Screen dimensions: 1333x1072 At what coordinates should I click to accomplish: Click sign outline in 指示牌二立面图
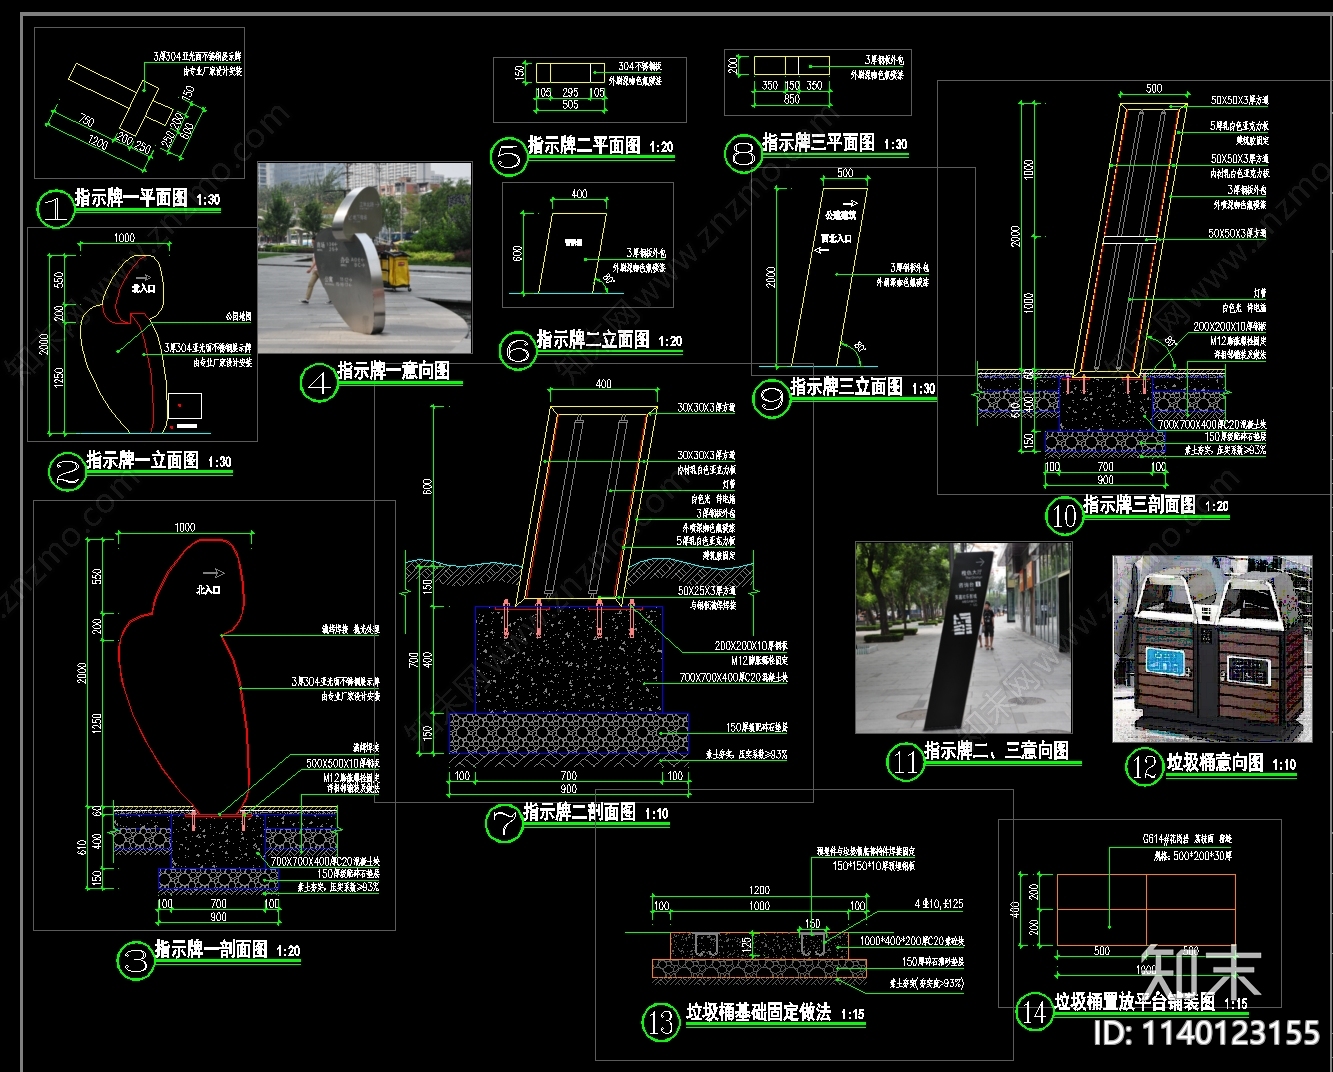(574, 252)
